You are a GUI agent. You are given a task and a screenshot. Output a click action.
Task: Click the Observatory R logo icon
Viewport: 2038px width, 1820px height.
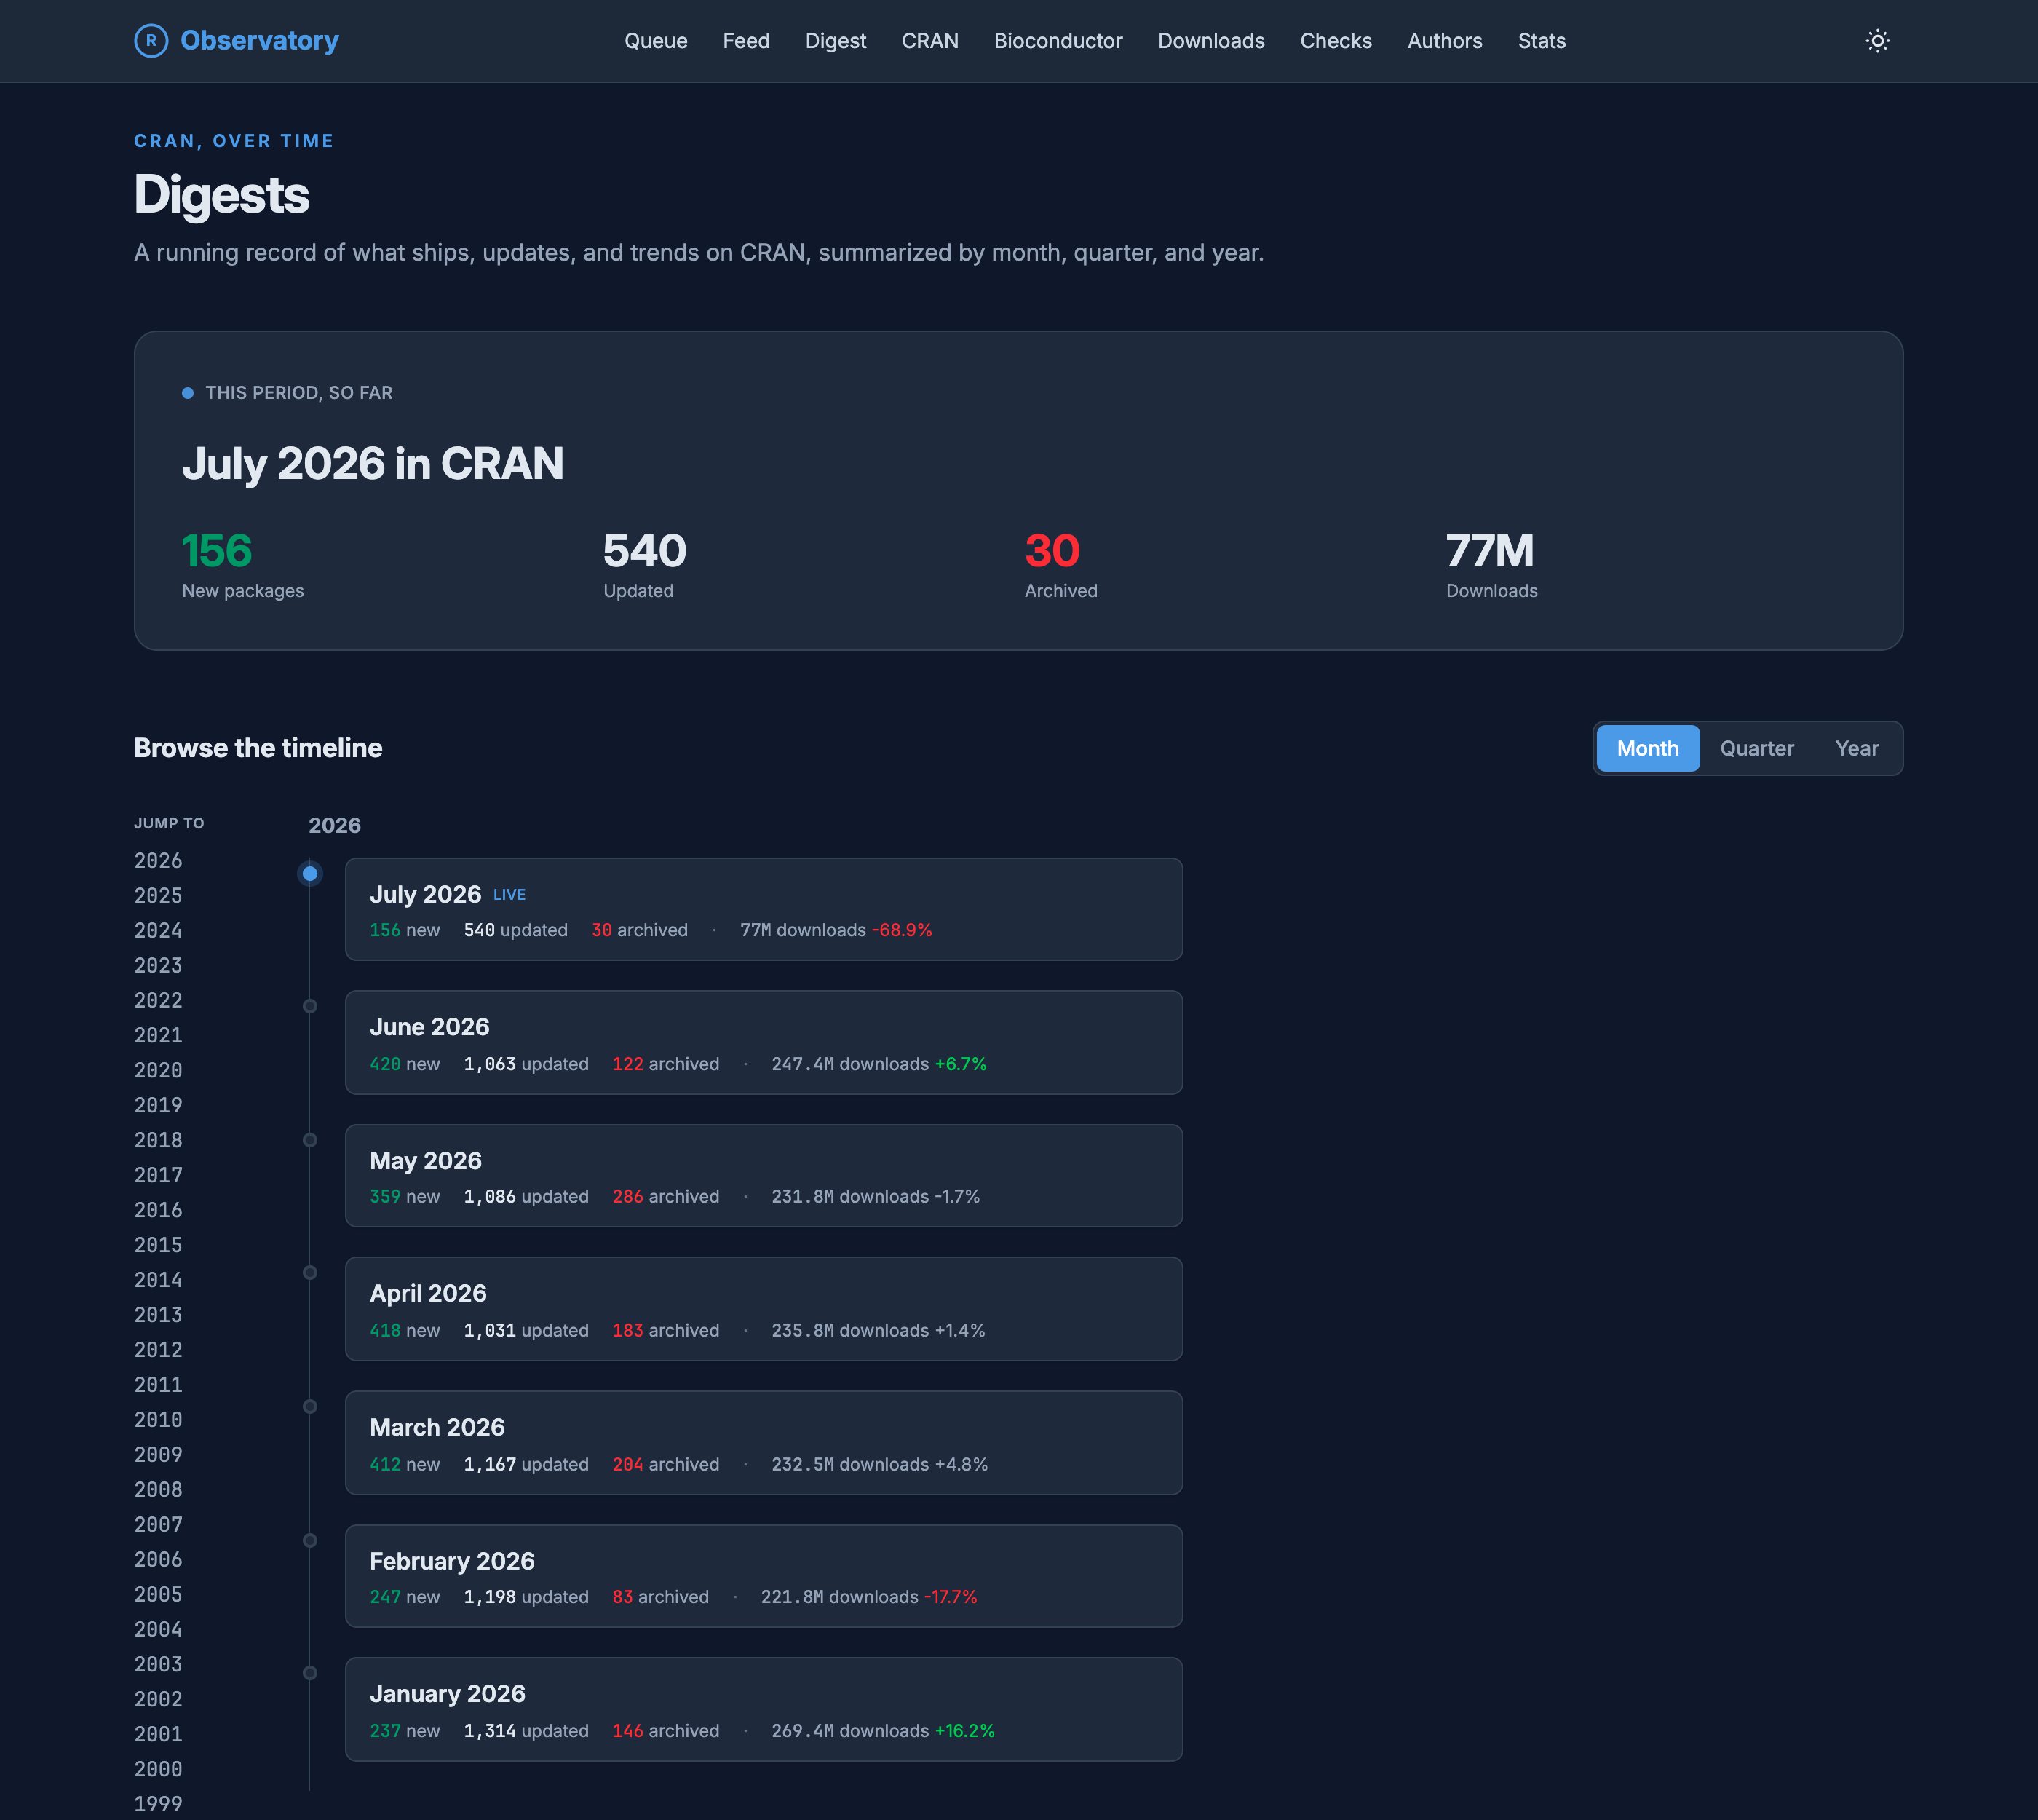coord(151,41)
